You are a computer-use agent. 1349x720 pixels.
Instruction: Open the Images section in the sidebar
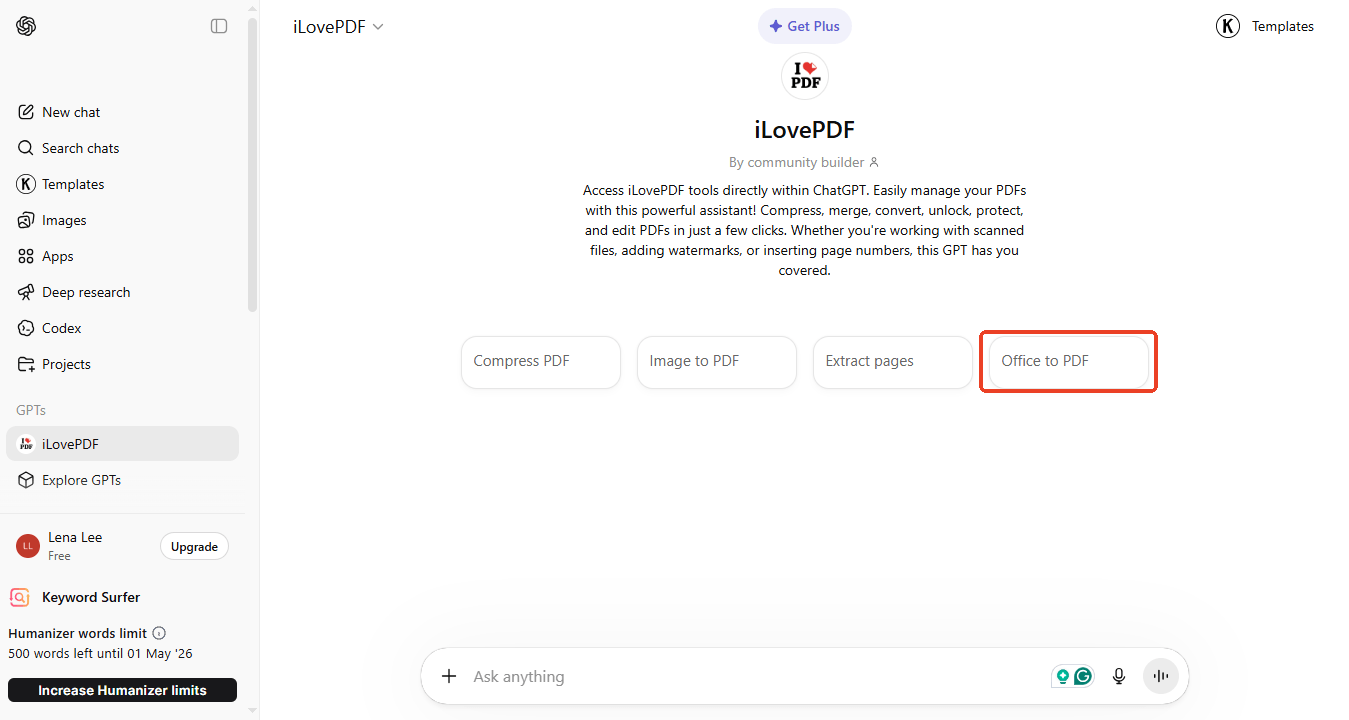[64, 219]
